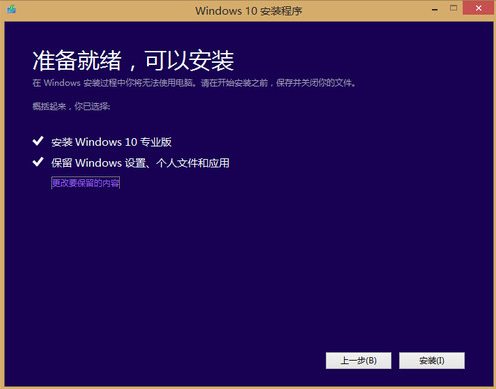Click the checkmark beside 保留 Windows 设置
The image size is (496, 389).
coord(38,162)
